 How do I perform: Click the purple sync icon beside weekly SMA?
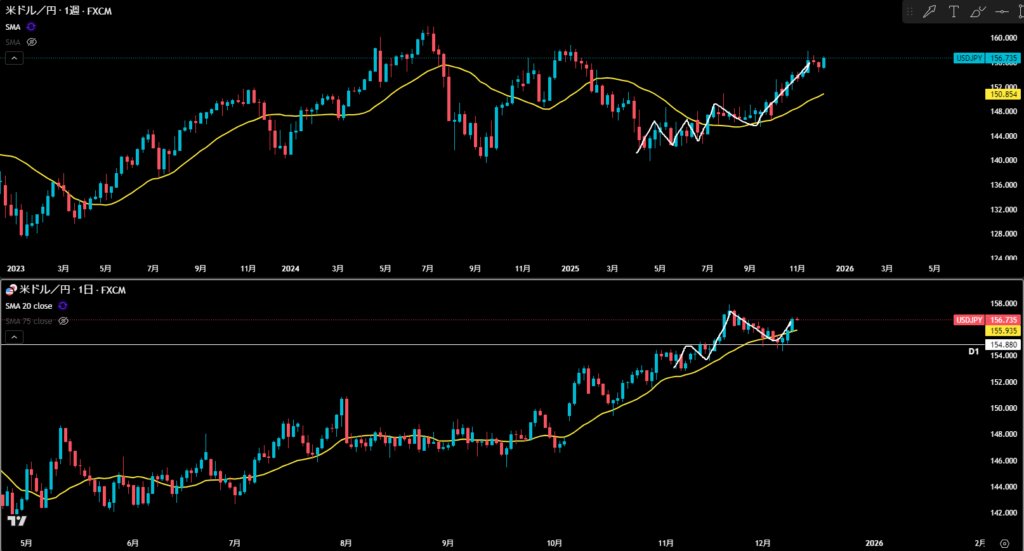(x=31, y=27)
